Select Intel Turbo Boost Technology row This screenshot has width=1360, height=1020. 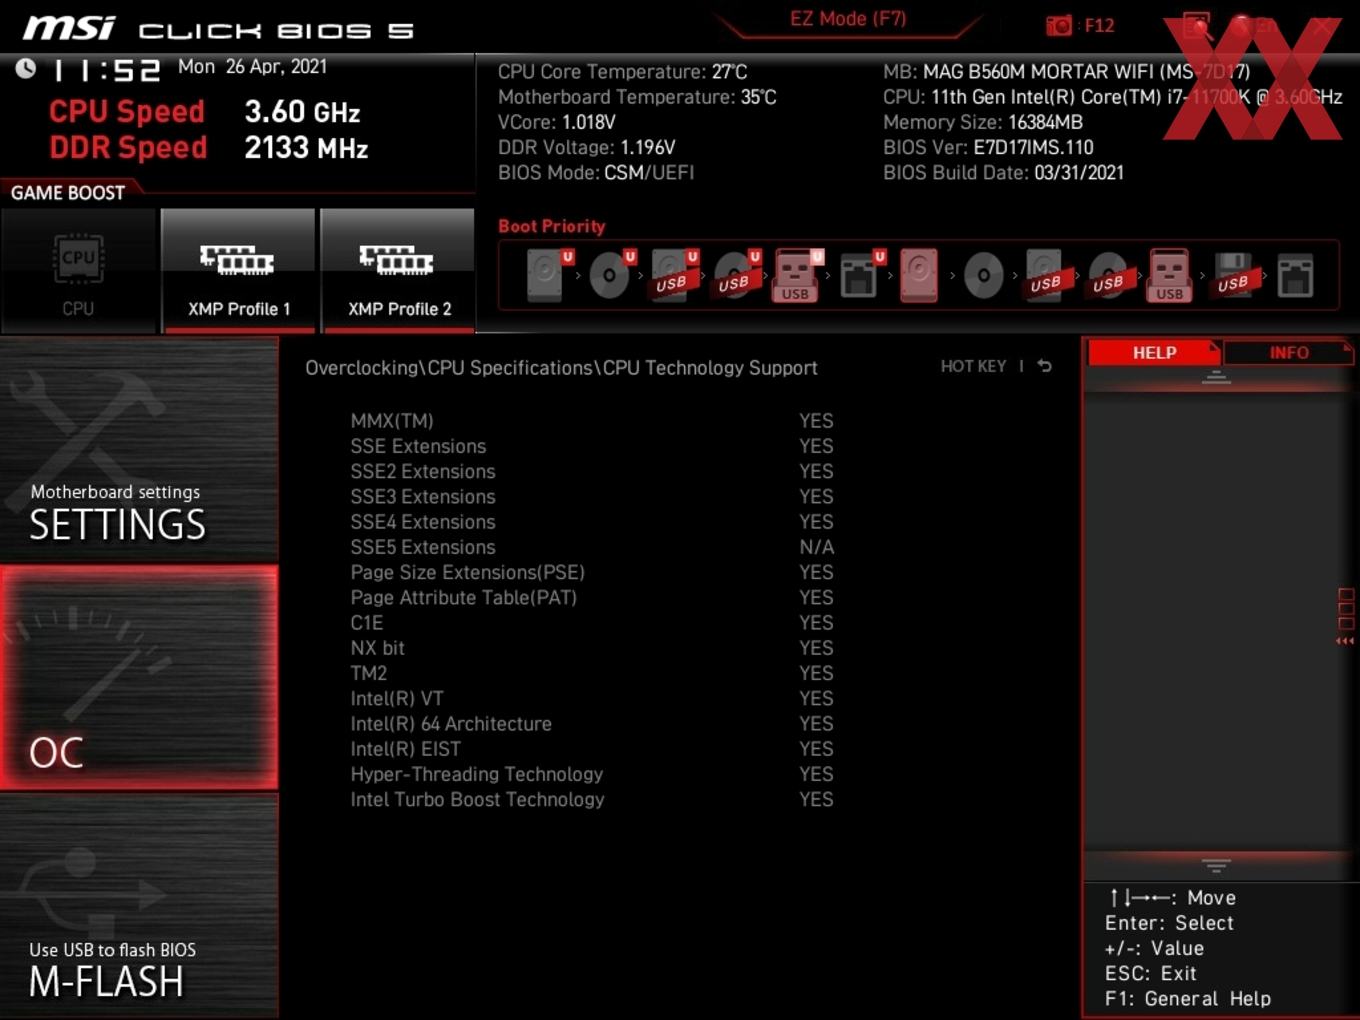(x=592, y=799)
